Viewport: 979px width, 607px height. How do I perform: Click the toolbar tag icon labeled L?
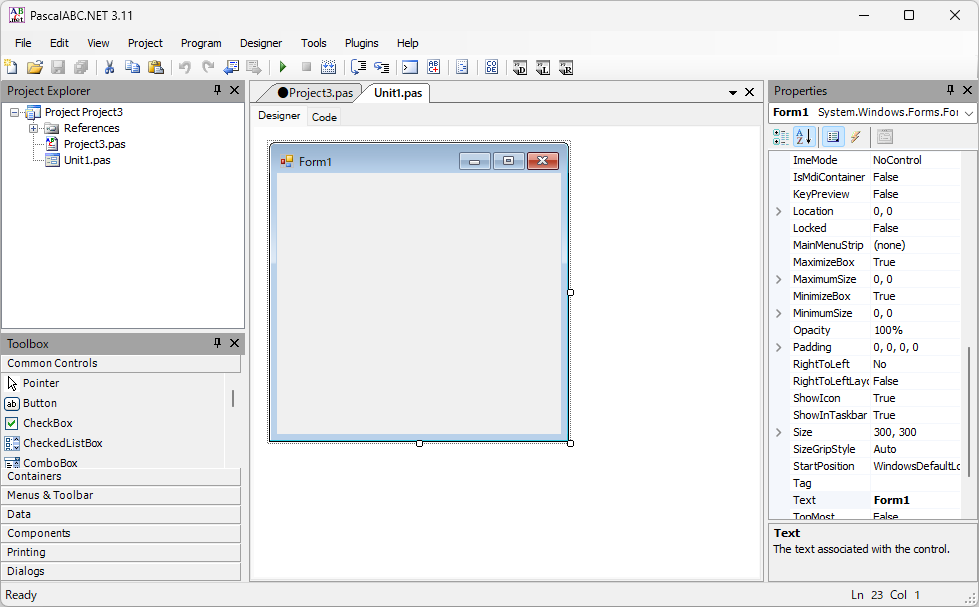tap(543, 67)
